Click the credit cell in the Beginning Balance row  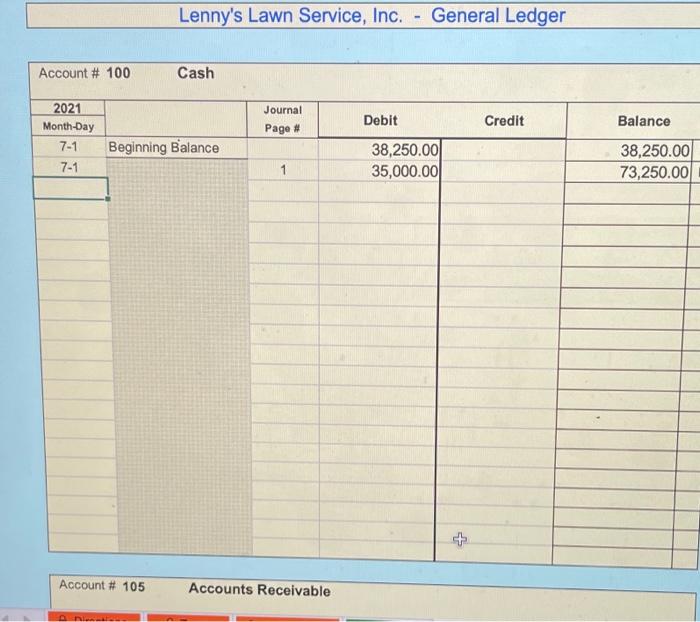(503, 150)
